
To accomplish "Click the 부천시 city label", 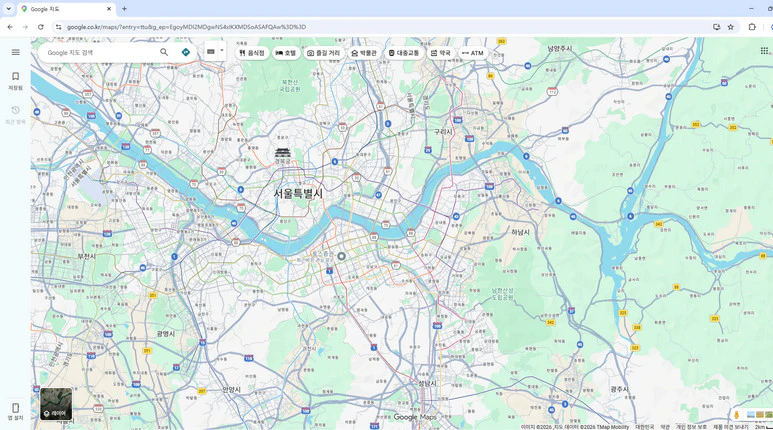I will coord(86,256).
